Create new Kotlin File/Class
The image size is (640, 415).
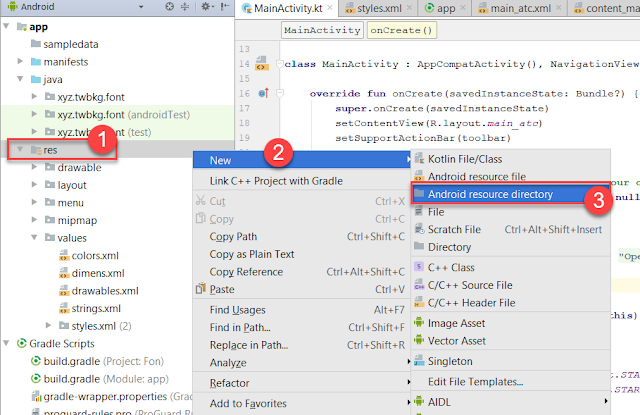coord(511,159)
